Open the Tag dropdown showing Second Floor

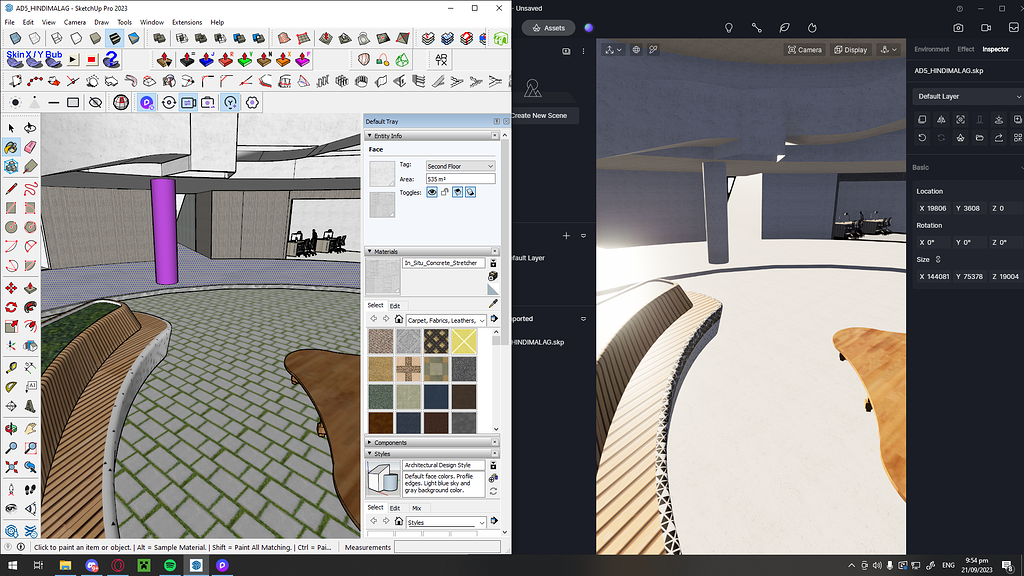click(x=460, y=166)
